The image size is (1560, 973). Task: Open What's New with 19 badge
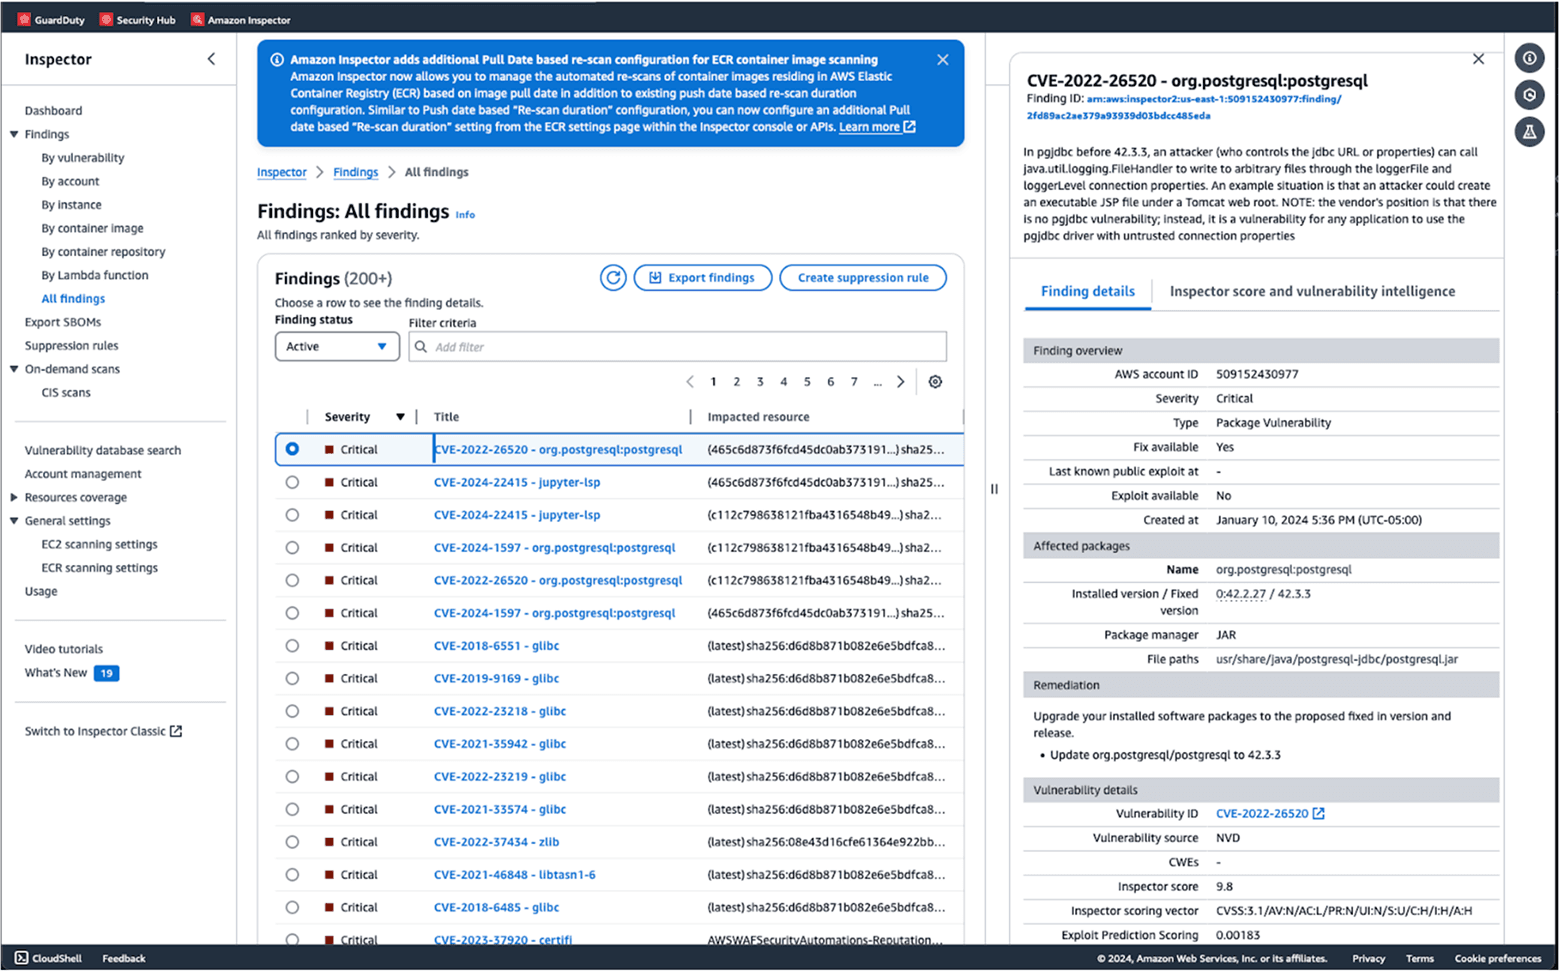71,673
